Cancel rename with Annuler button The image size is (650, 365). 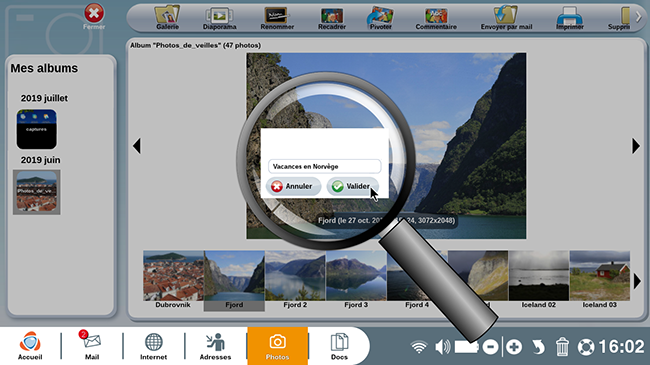click(293, 186)
